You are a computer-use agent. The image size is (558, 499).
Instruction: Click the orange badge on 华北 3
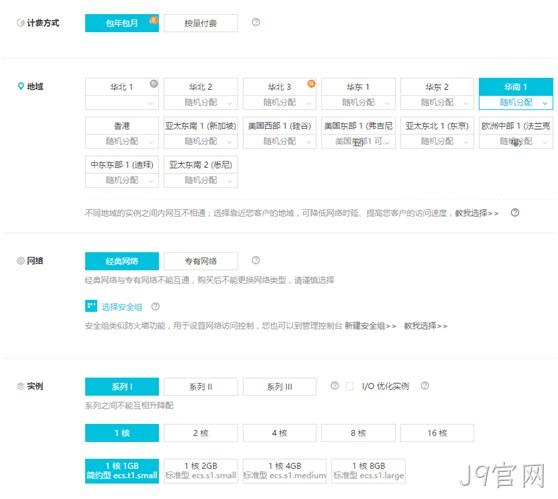[x=311, y=84]
